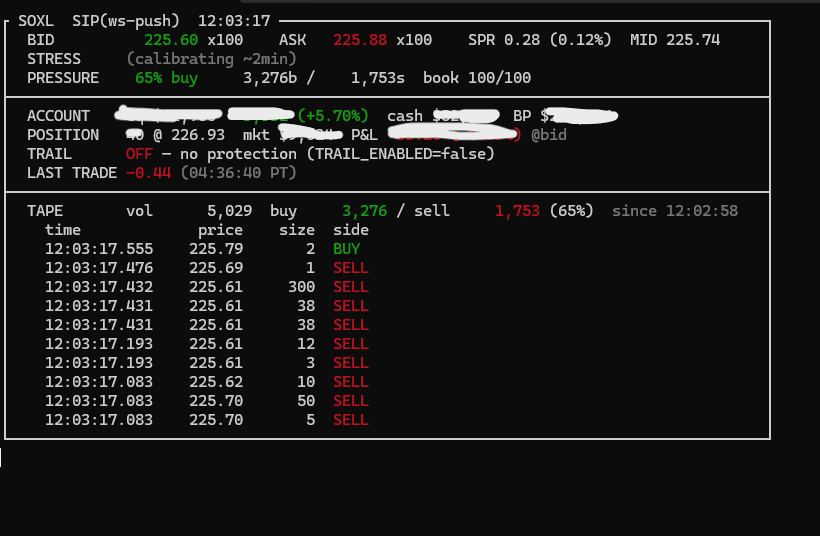Click the size 12 trade in tape
This screenshot has width=820, height=536.
coord(306,344)
